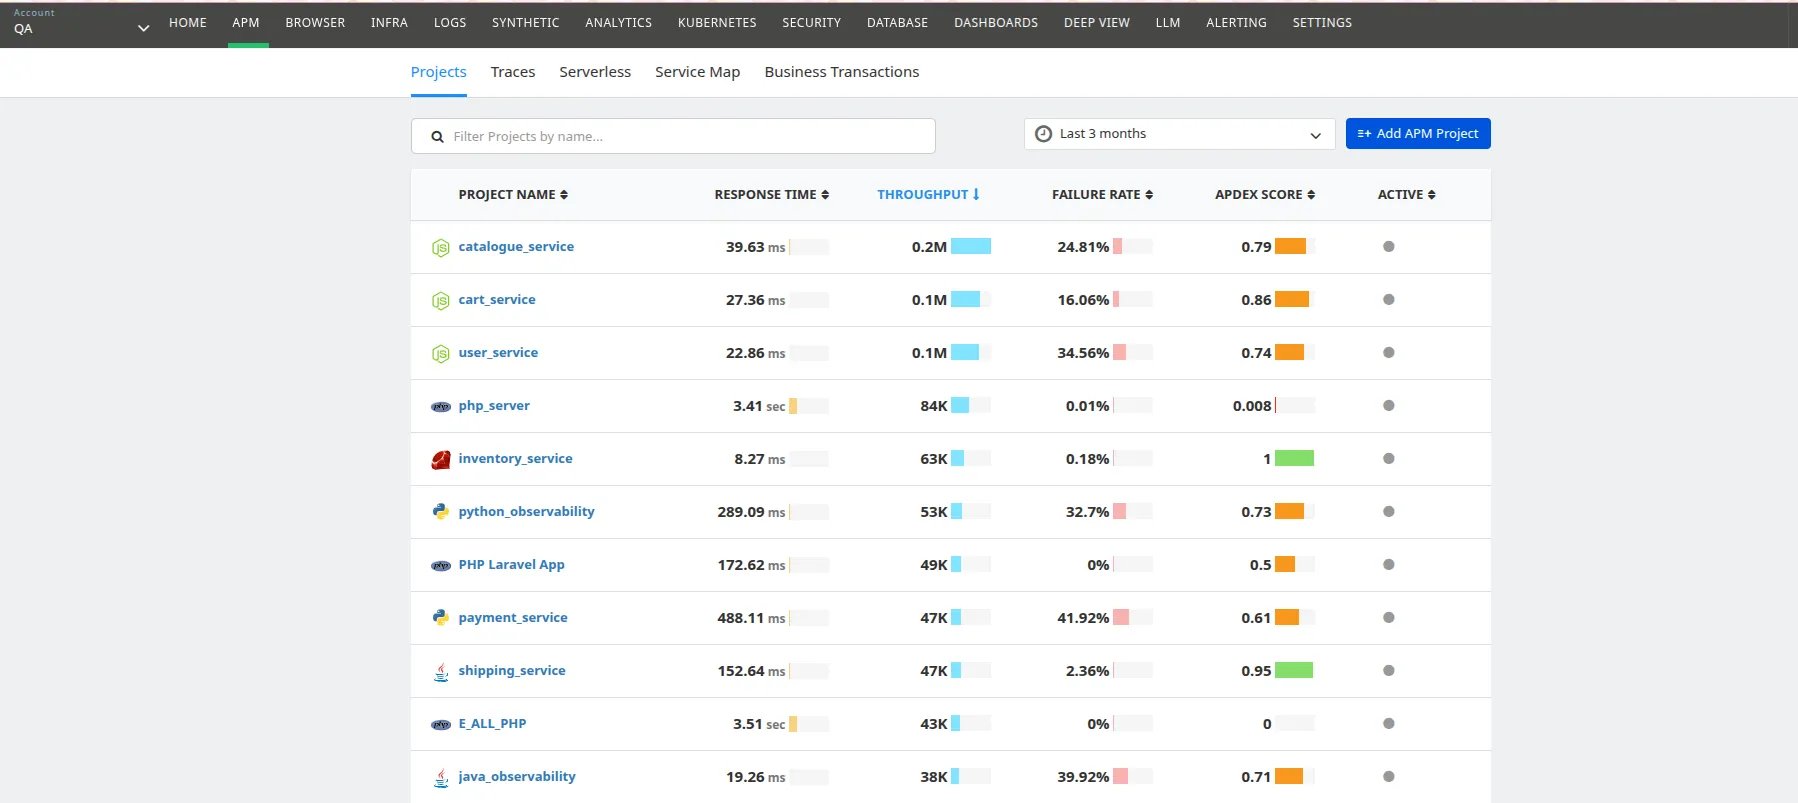Click the active status dot for php_server

tap(1388, 406)
